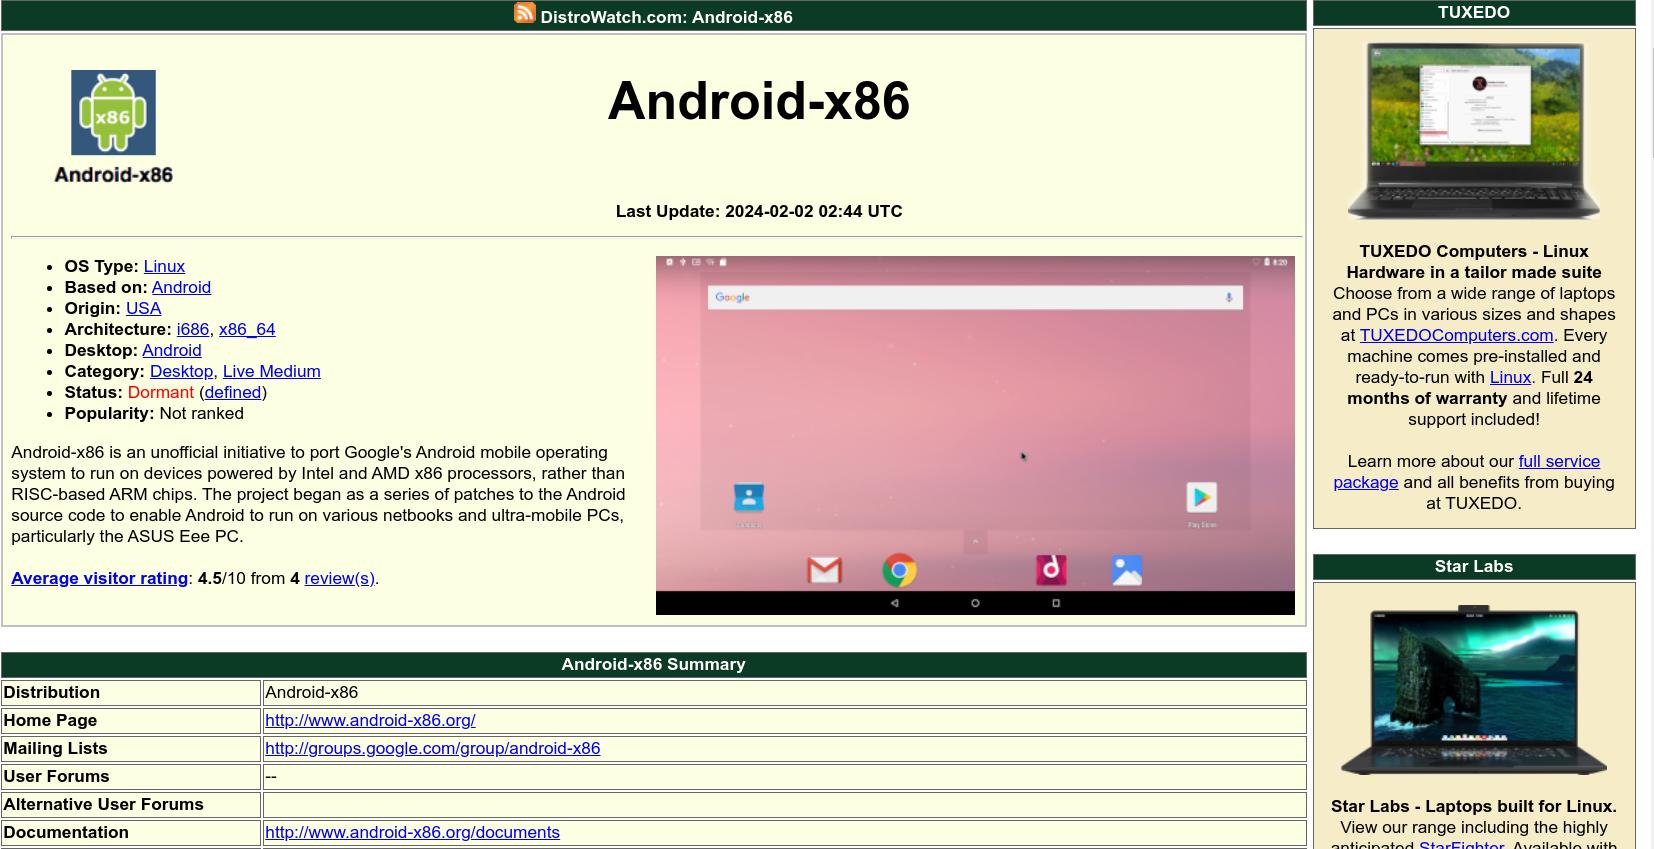Open the i686 architecture link
The image size is (1654, 849).
point(193,329)
